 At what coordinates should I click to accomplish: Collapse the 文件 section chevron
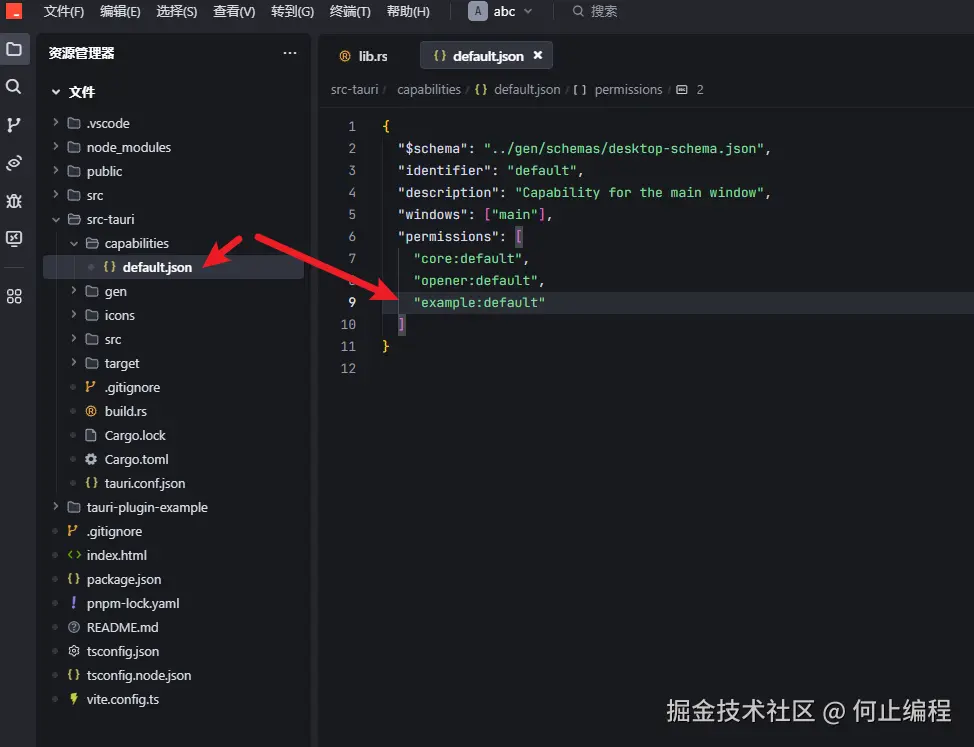click(56, 92)
